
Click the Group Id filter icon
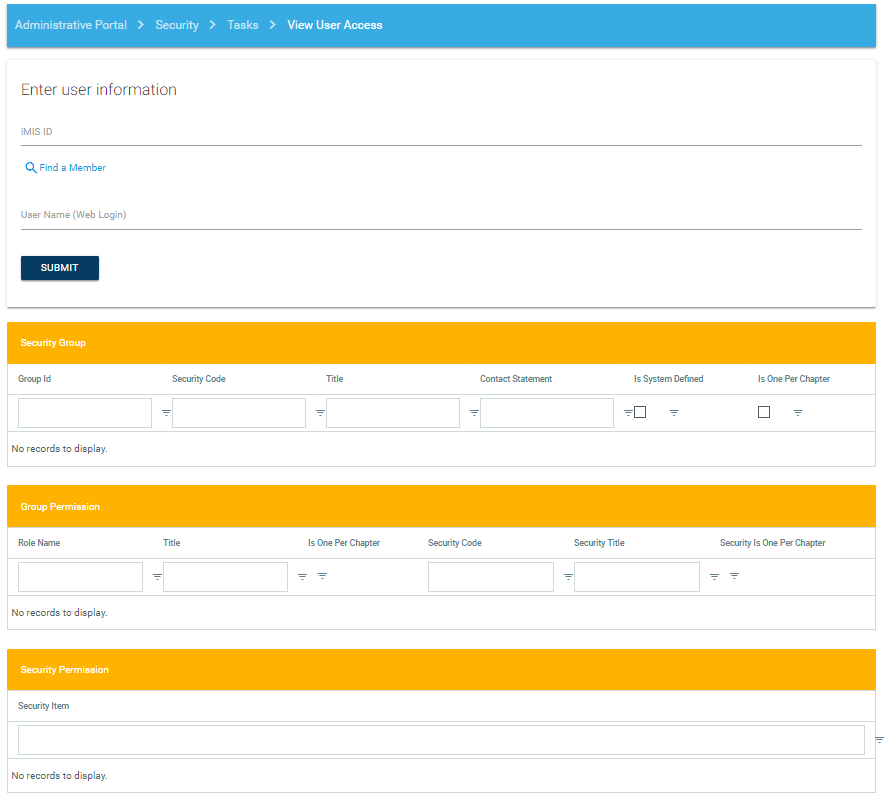167,413
